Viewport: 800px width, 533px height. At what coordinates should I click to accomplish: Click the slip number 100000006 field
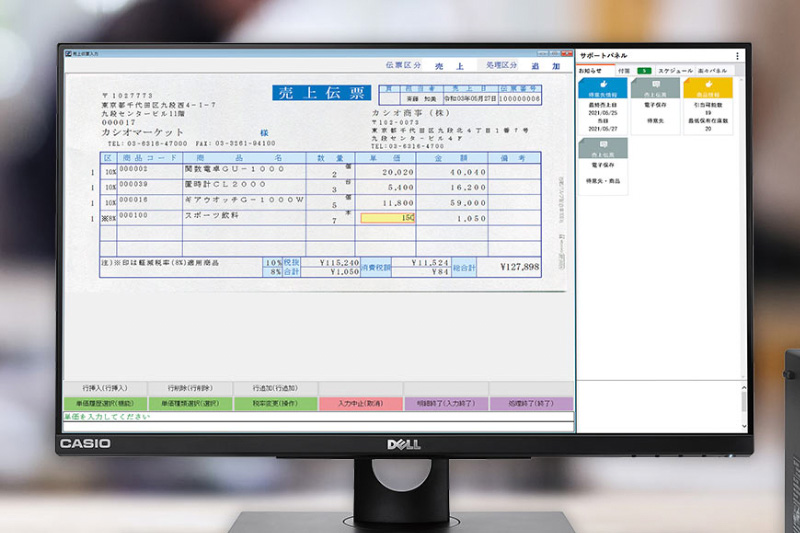[519, 99]
